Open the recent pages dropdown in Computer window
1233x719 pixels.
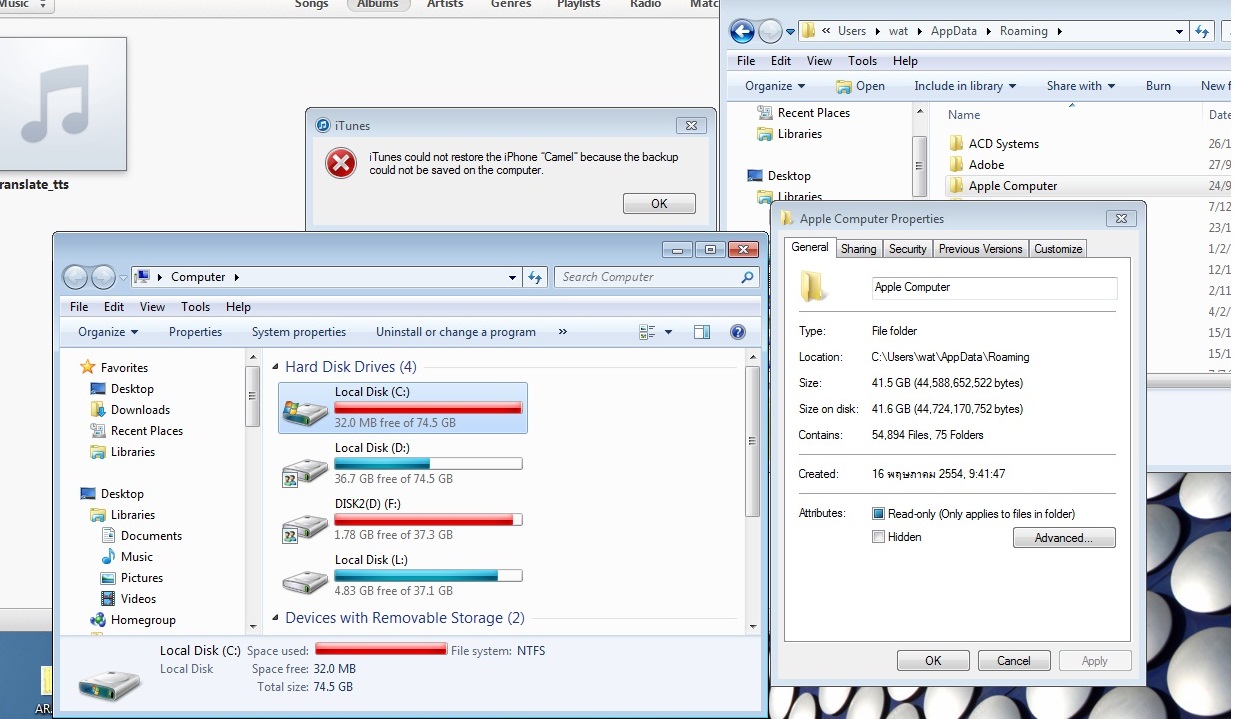(124, 277)
